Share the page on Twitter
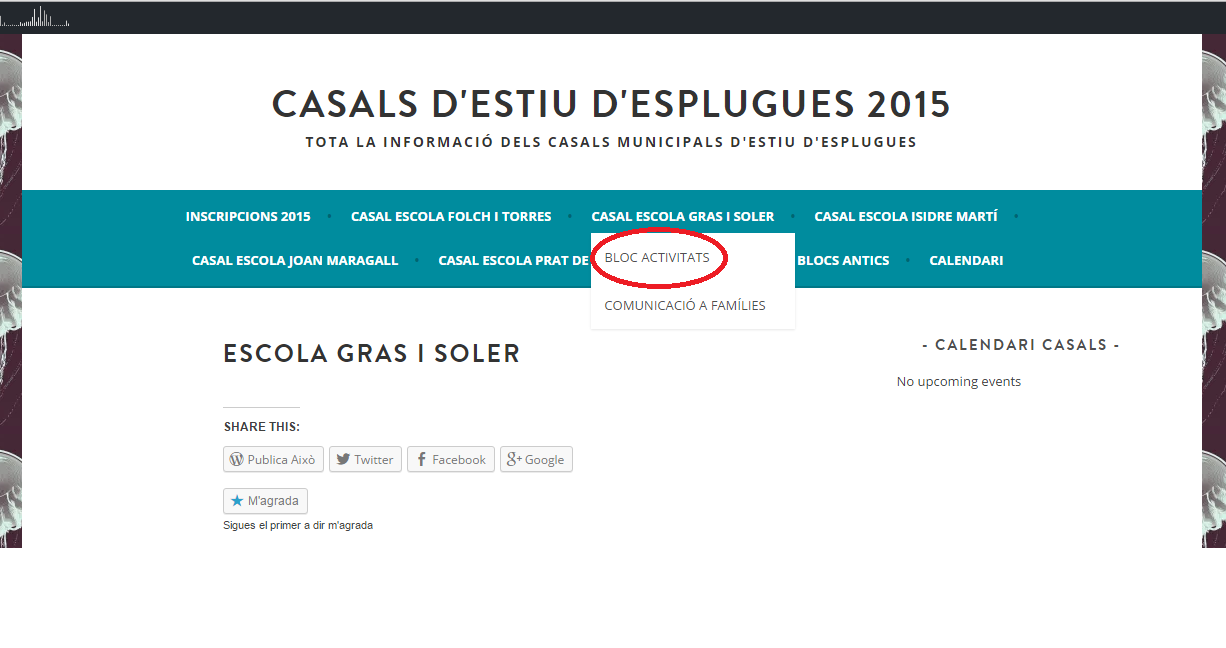 (365, 460)
